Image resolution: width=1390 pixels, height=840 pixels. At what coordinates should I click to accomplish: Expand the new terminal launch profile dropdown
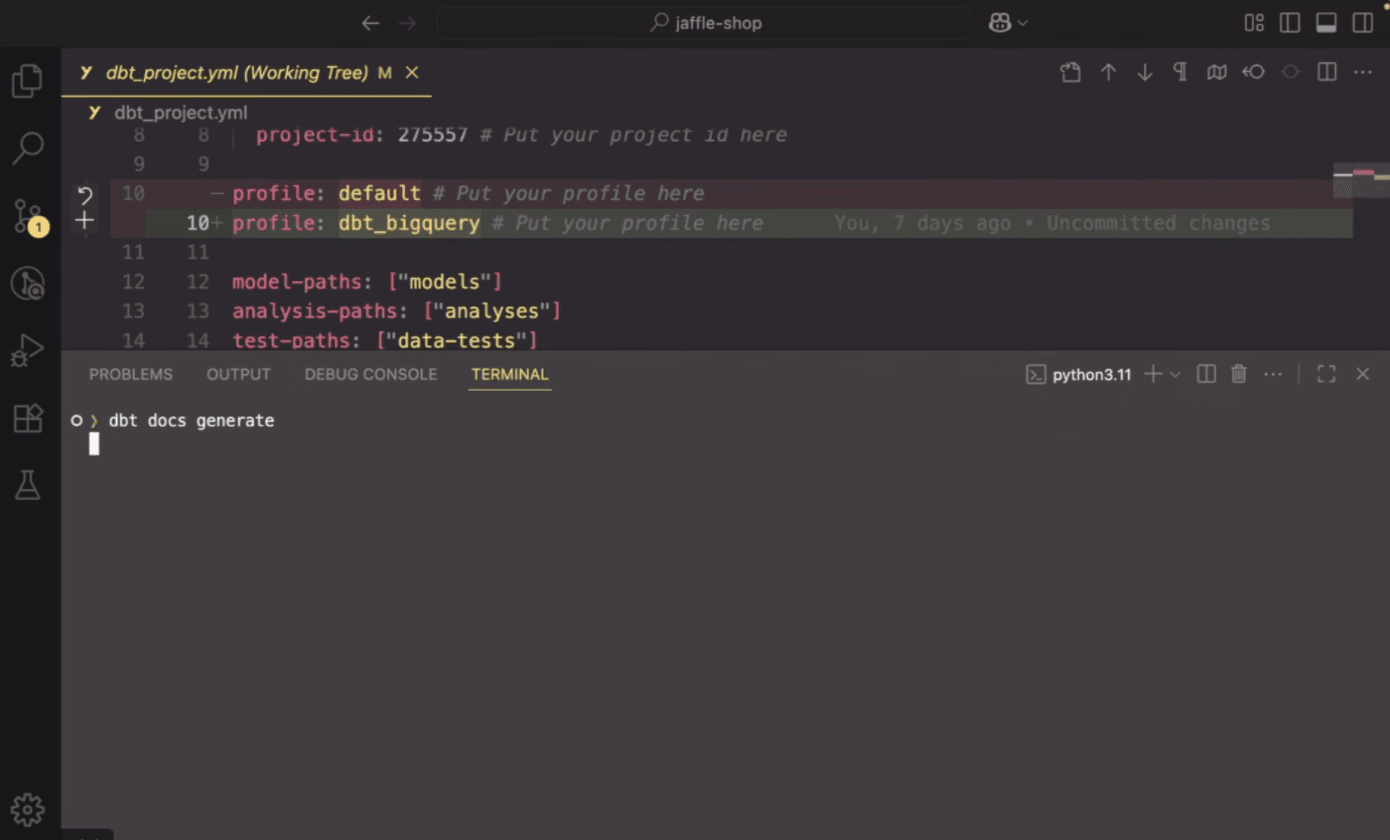tap(1175, 374)
